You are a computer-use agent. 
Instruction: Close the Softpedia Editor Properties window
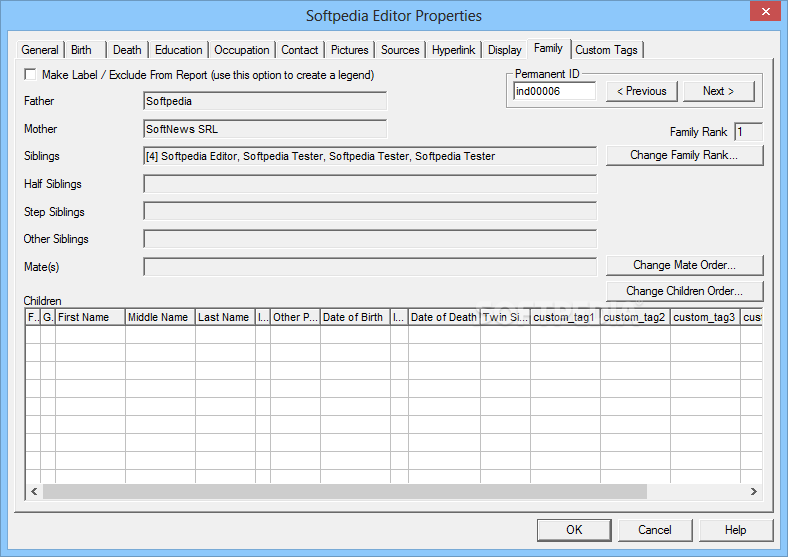point(765,11)
